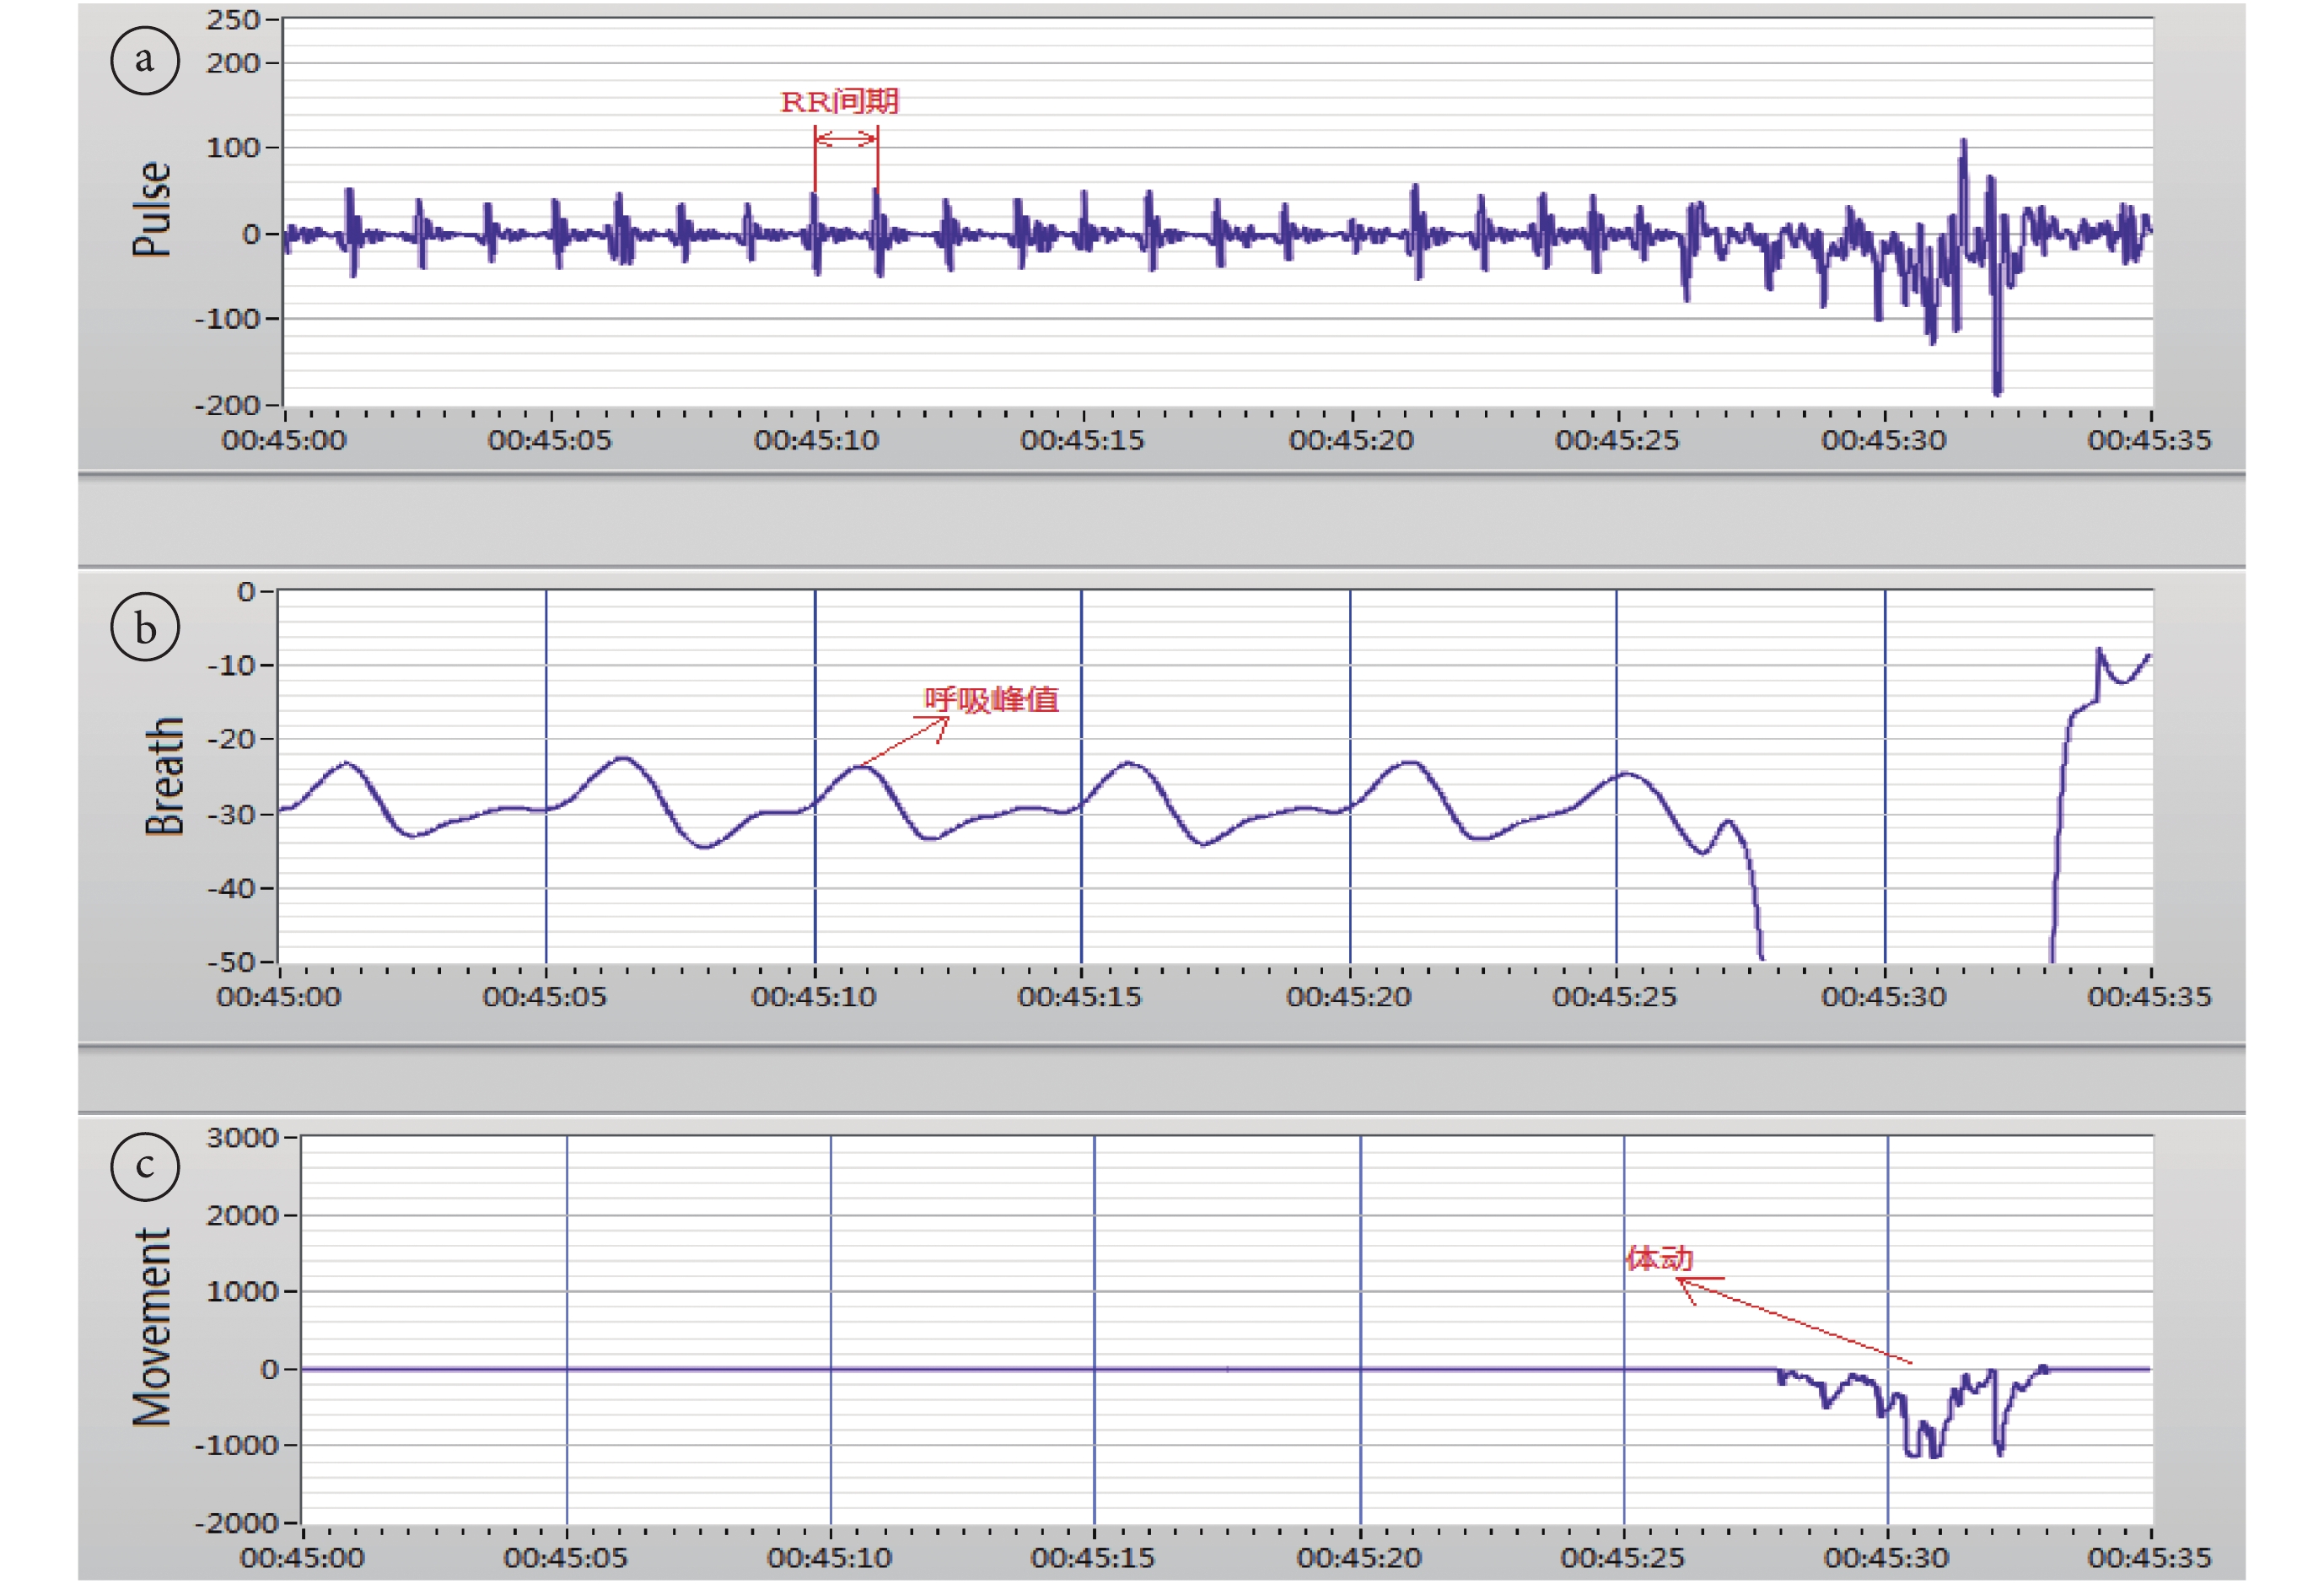Select the -100 tick on the Pulse axis

pos(227,319)
